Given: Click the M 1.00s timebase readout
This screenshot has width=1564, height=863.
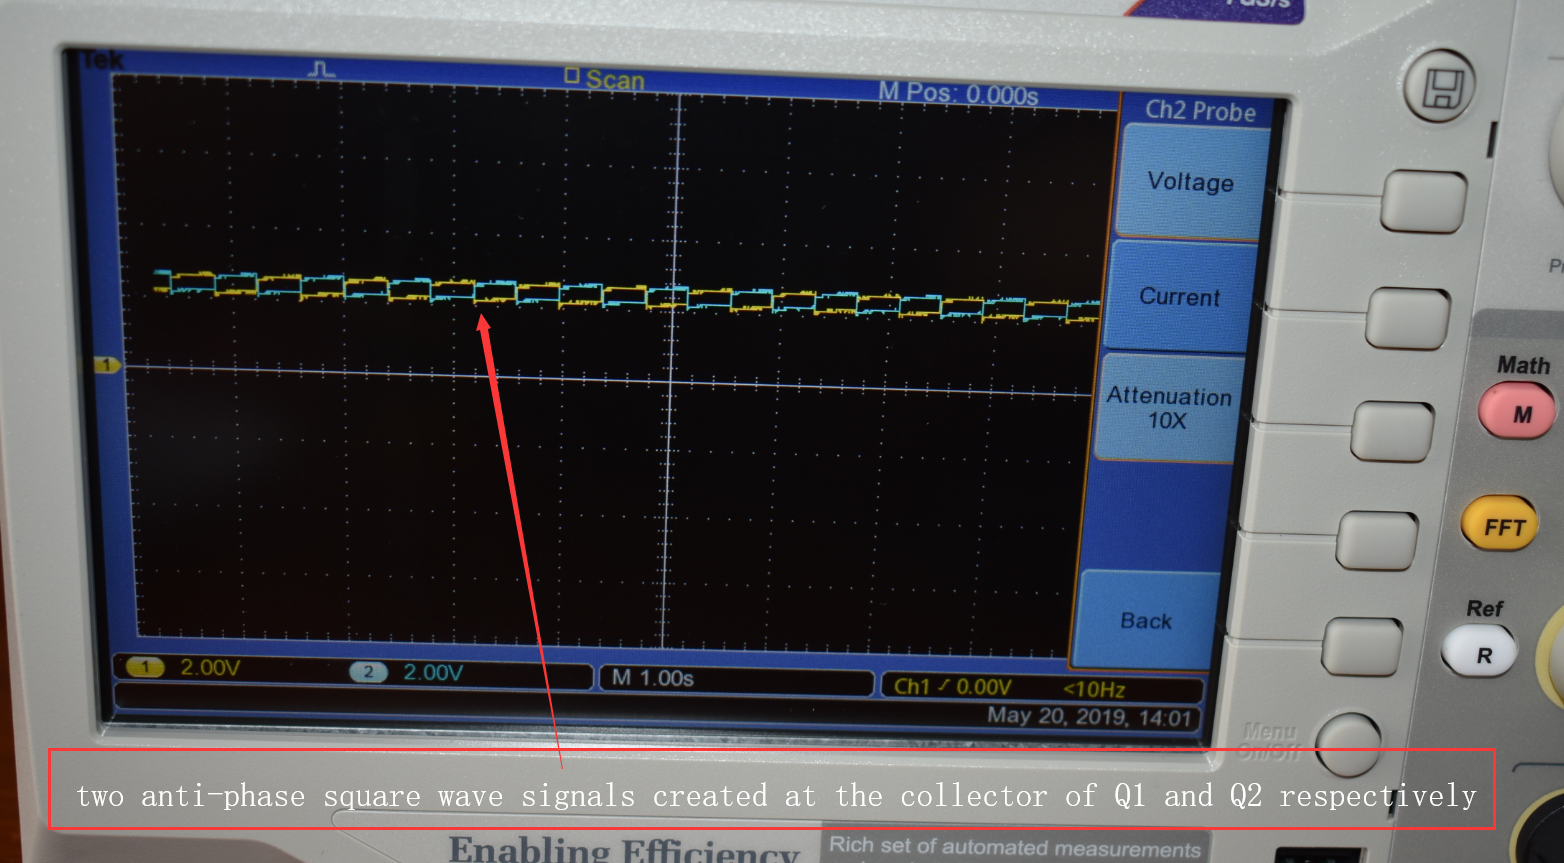Looking at the screenshot, I should [653, 678].
